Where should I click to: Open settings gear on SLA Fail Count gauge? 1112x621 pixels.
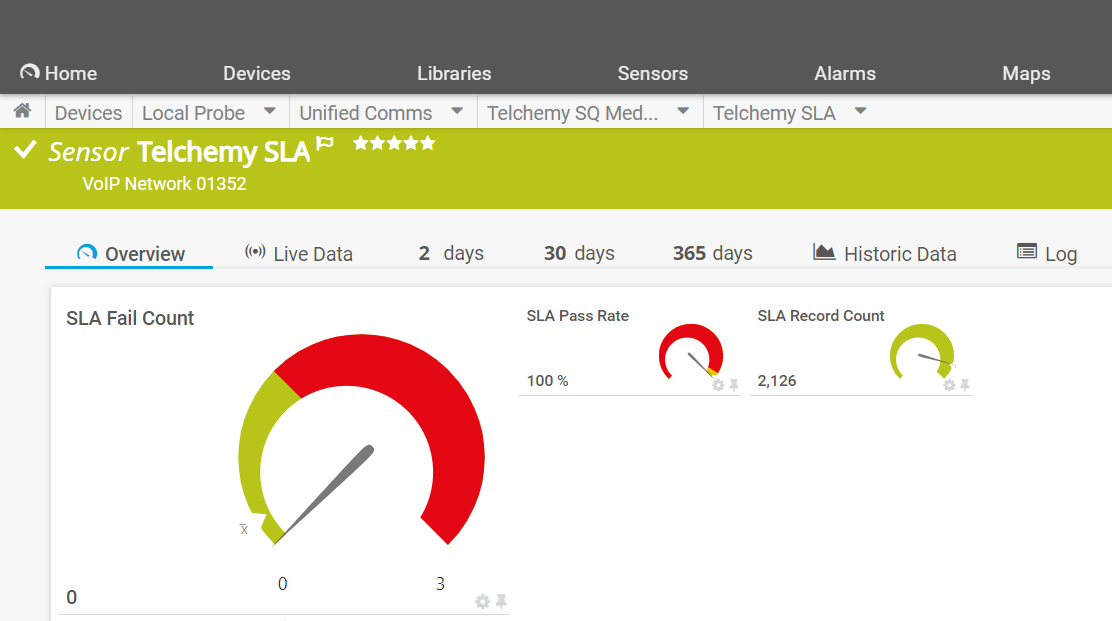482,601
